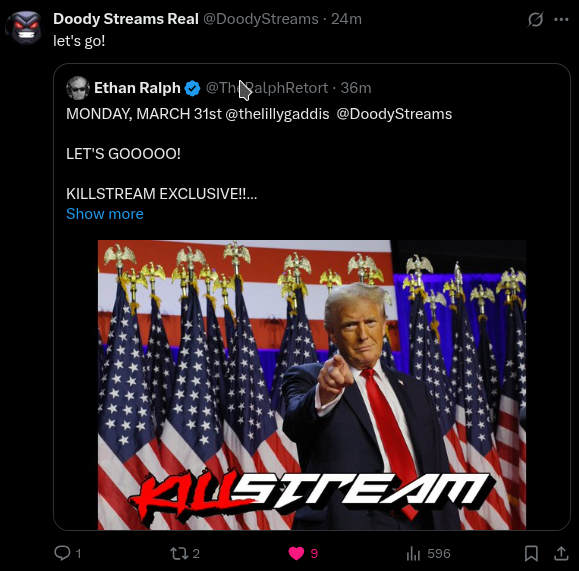Click the reply comment icon
The width and height of the screenshot is (579, 571).
pyautogui.click(x=62, y=553)
